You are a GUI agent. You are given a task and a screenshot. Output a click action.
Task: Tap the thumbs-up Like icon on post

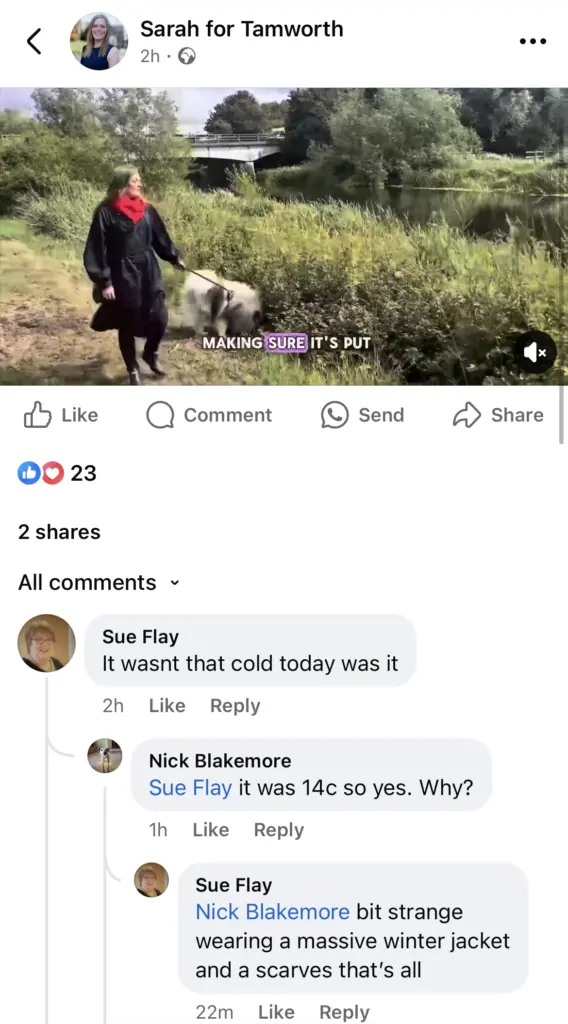[37, 415]
